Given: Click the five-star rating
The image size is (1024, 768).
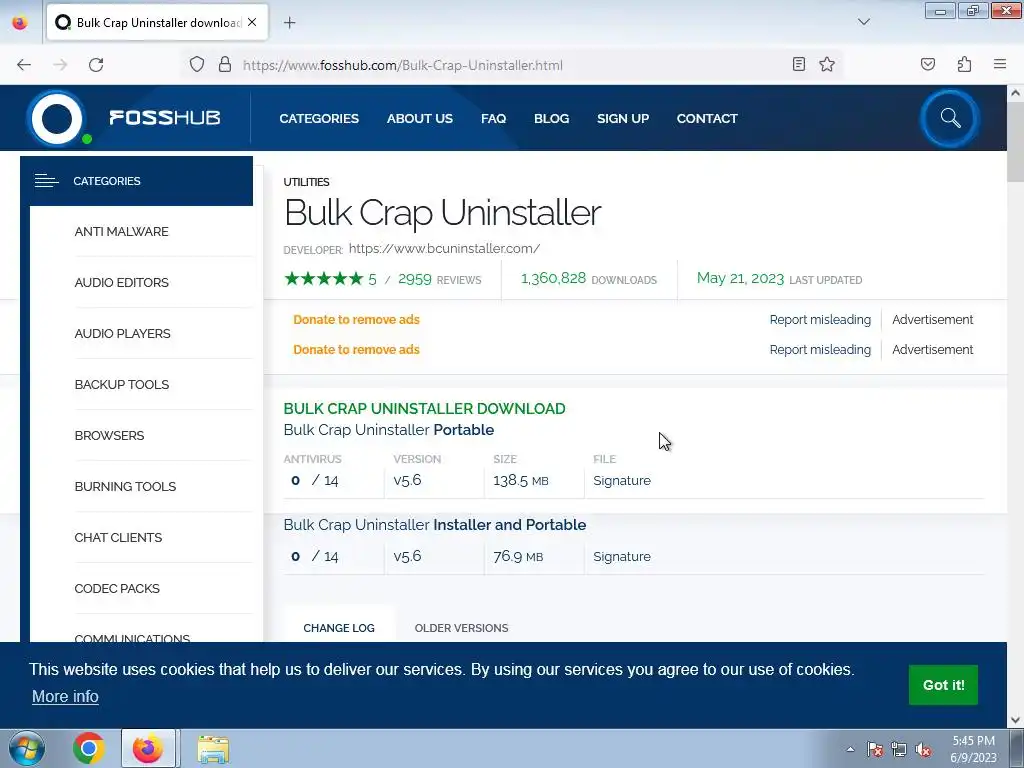Looking at the screenshot, I should 323,279.
